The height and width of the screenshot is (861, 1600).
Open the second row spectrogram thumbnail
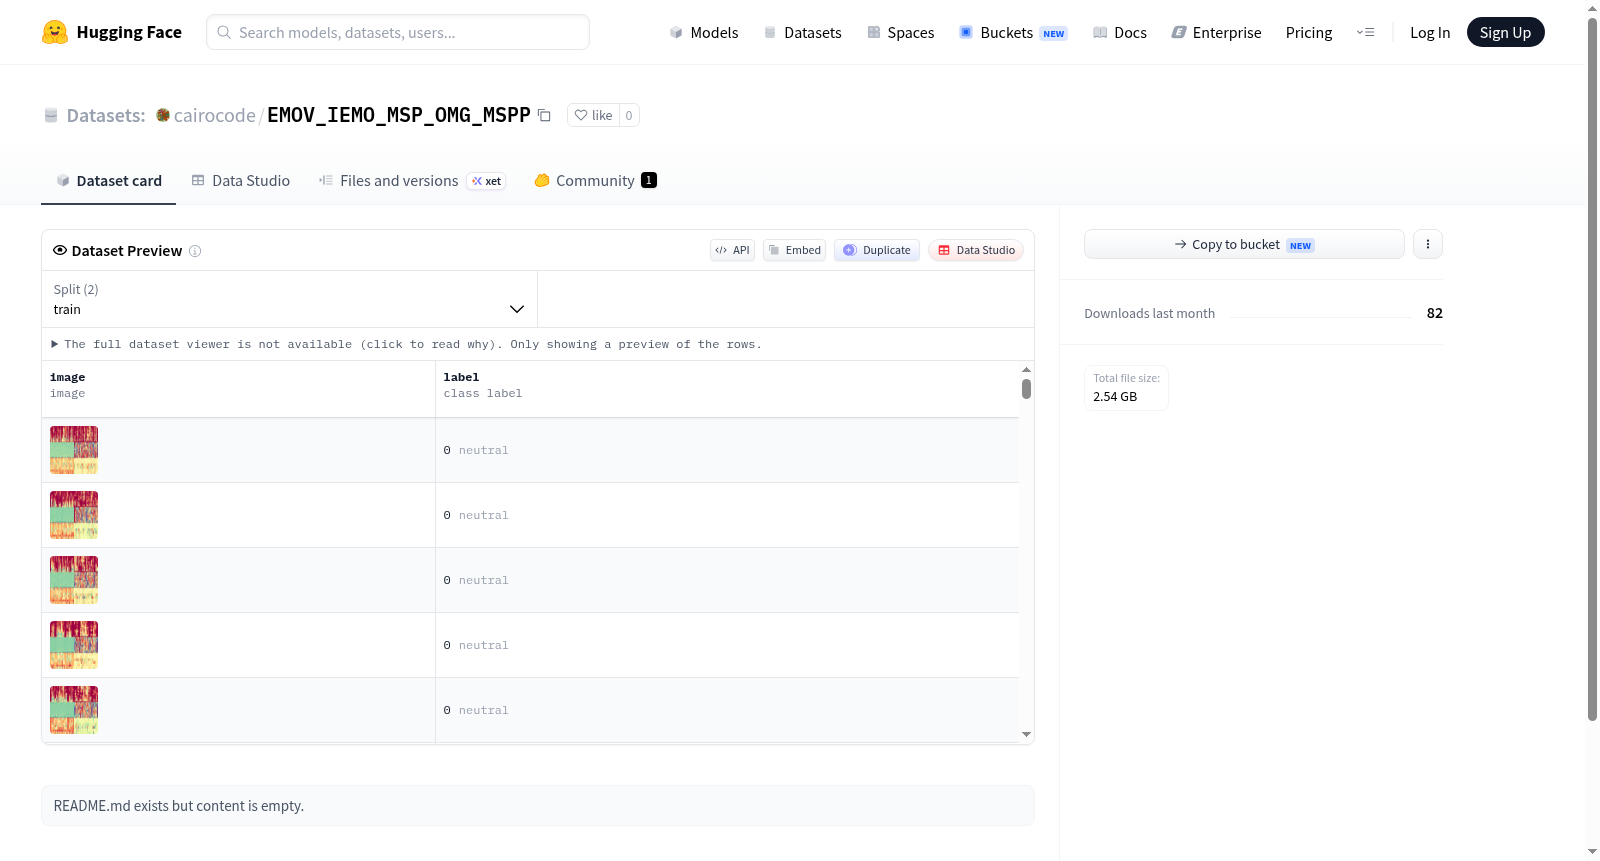pyautogui.click(x=74, y=515)
